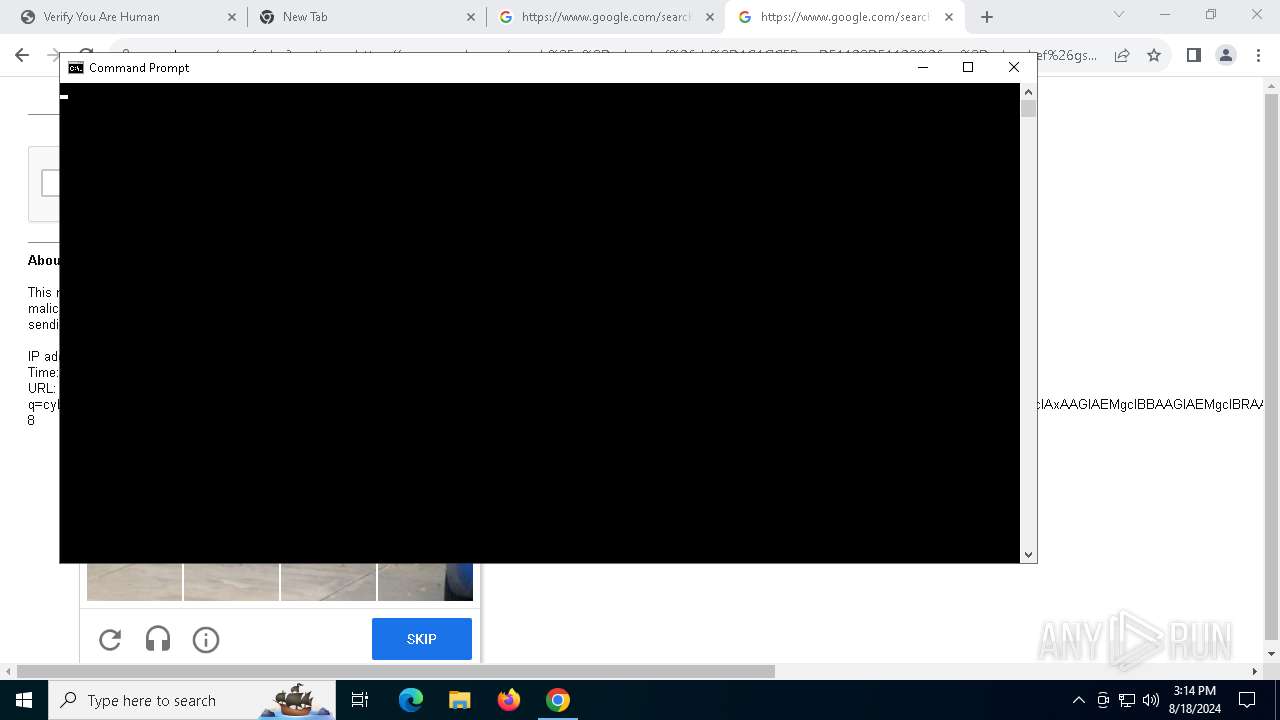The height and width of the screenshot is (720, 1280).
Task: Click Command Prompt title bar icon
Action: pyautogui.click(x=76, y=68)
